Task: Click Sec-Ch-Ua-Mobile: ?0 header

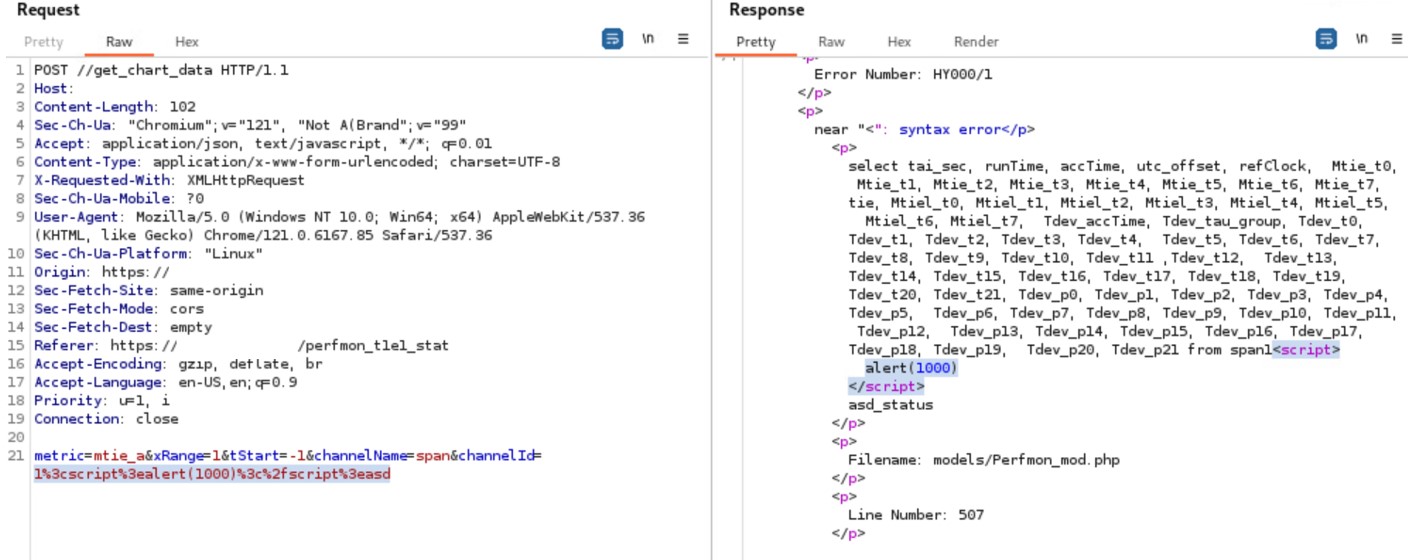Action: point(119,199)
